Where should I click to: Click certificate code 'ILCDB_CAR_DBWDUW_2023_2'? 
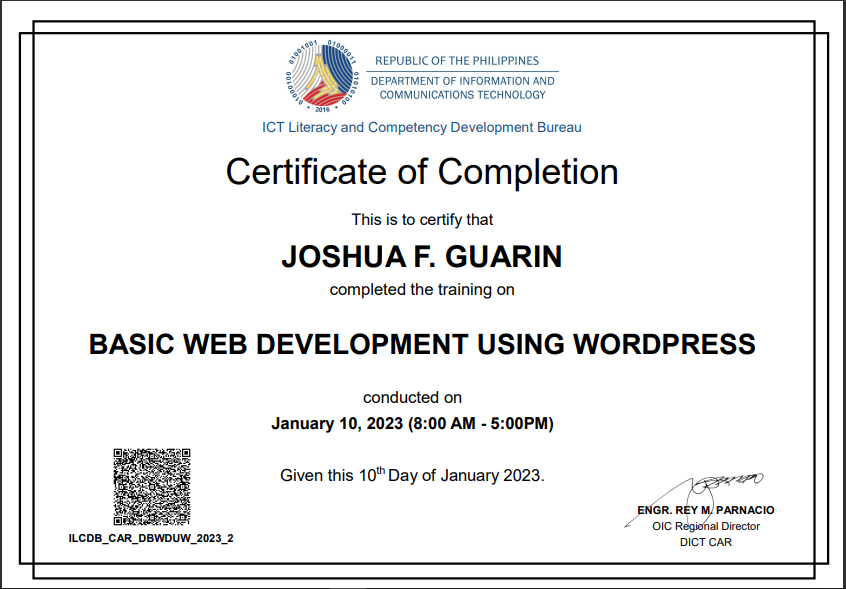click(151, 538)
